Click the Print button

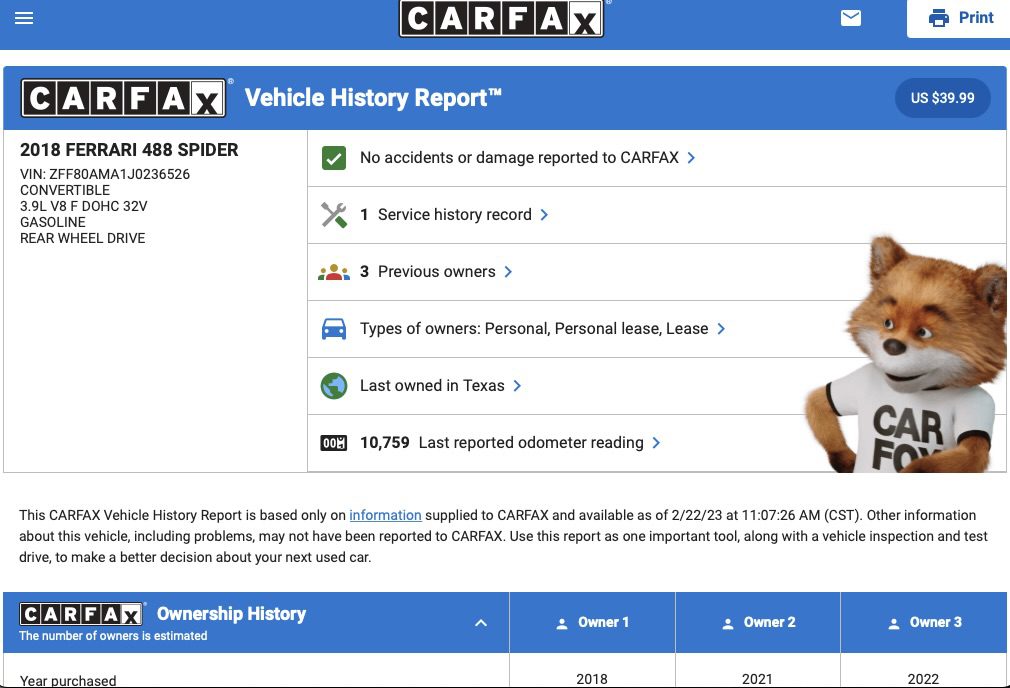coord(958,18)
